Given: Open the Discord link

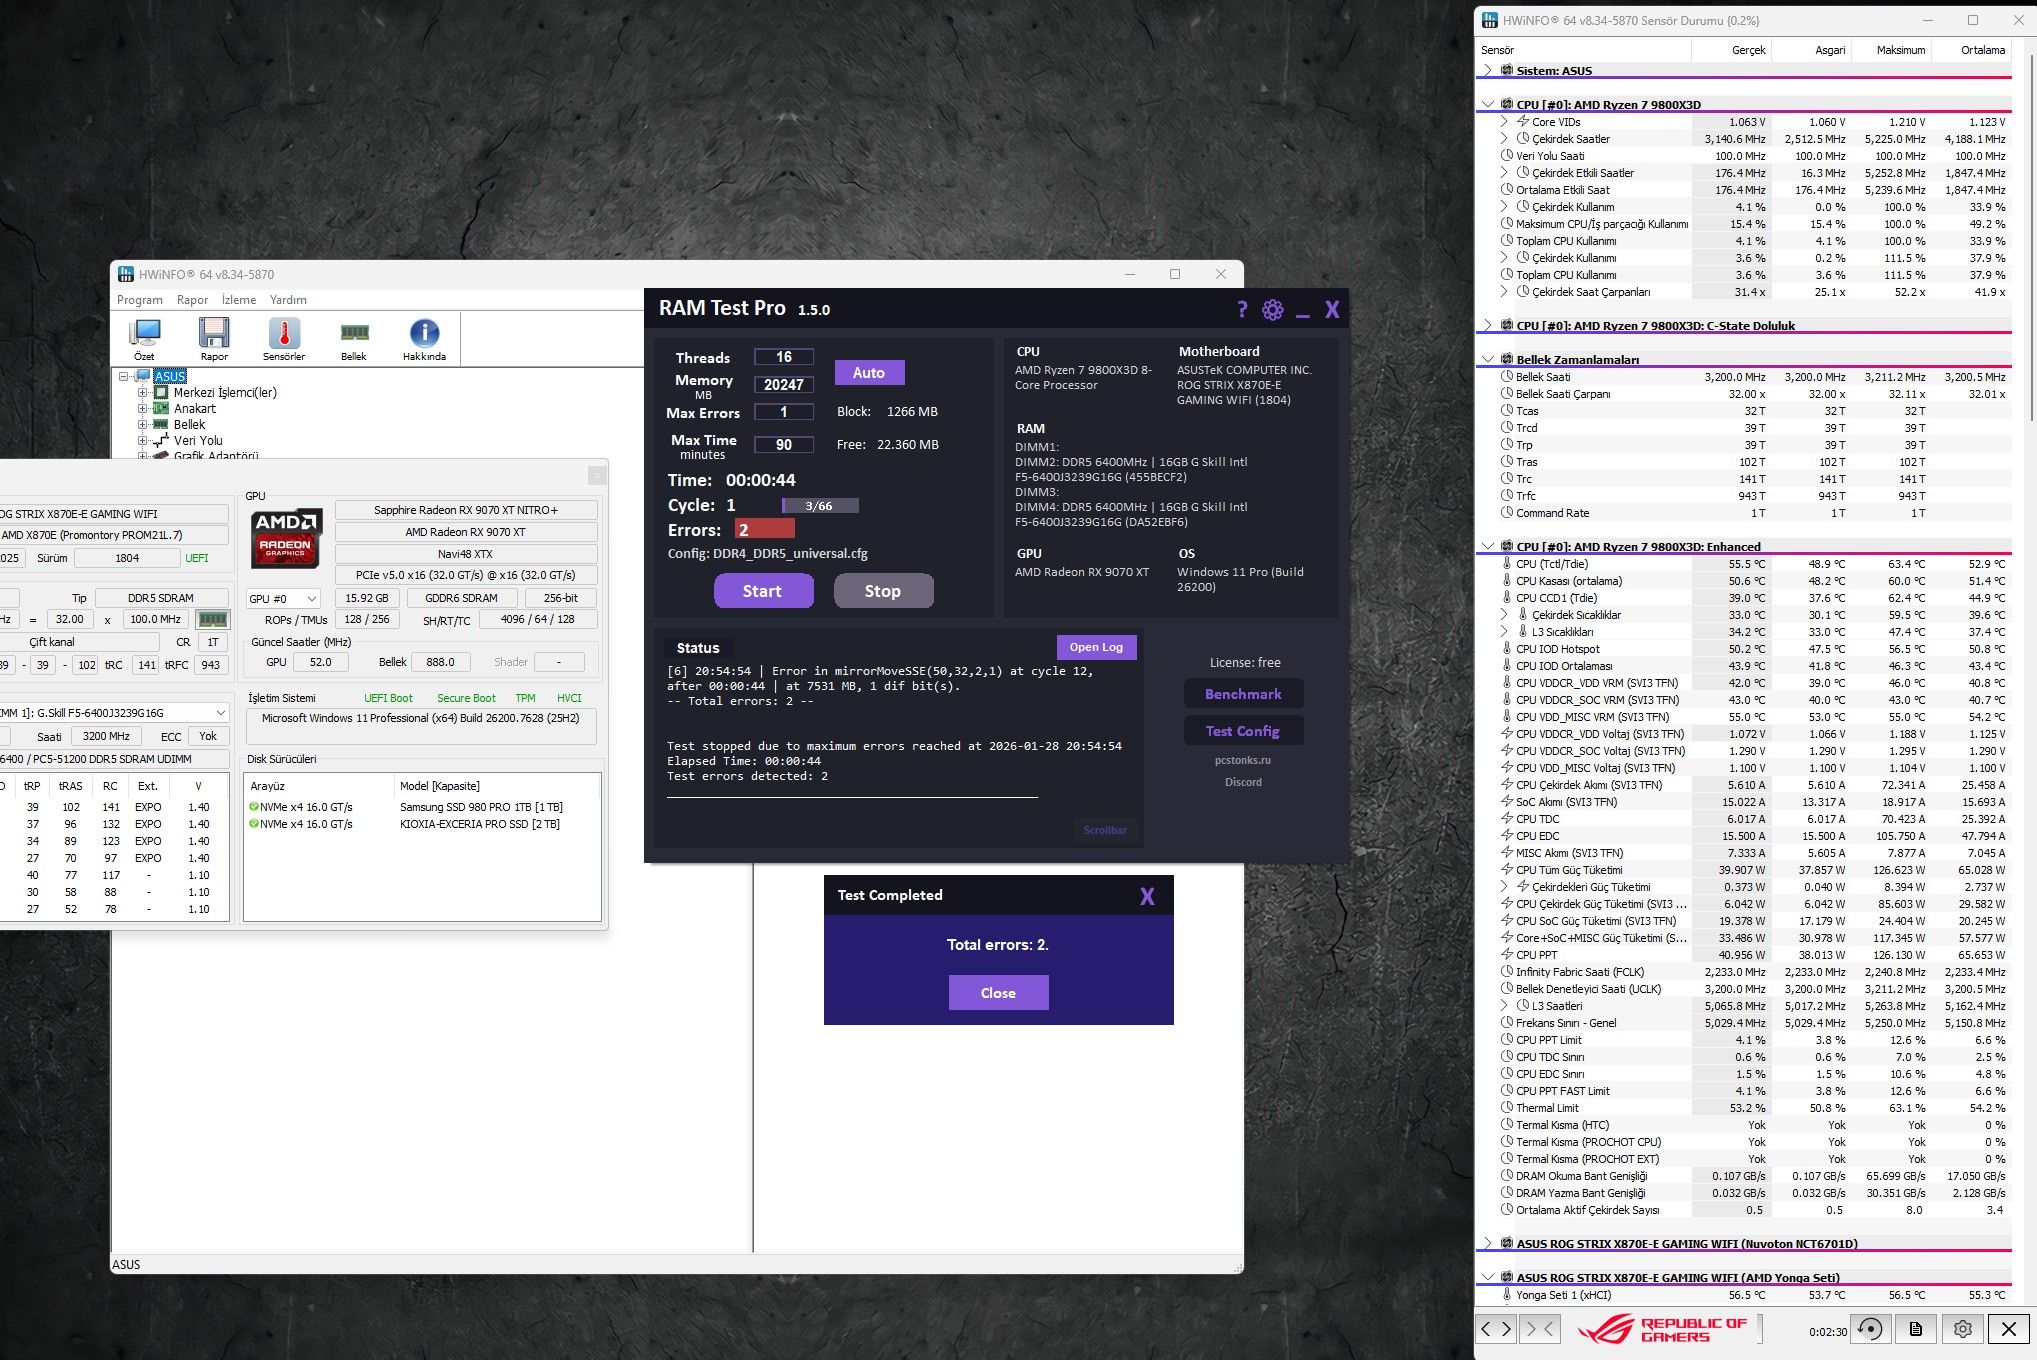Looking at the screenshot, I should [x=1243, y=782].
